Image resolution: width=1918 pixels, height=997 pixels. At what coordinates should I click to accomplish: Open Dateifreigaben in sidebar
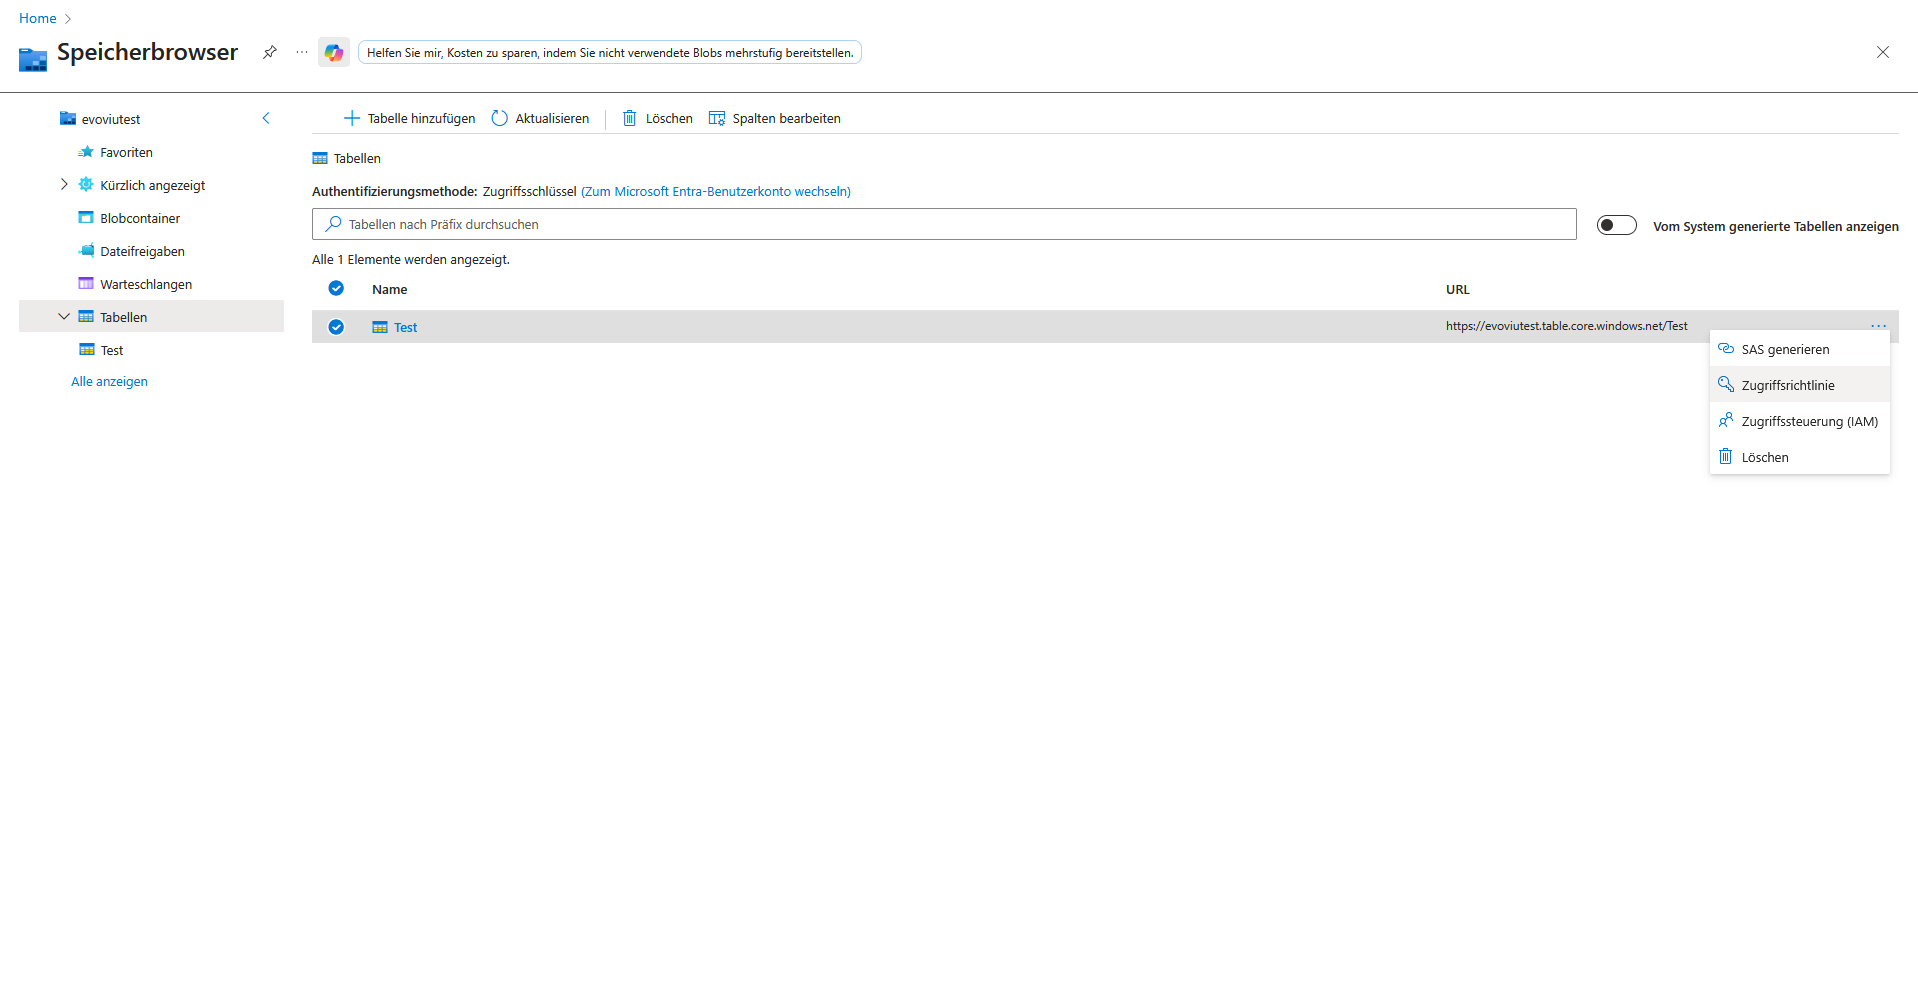point(142,251)
